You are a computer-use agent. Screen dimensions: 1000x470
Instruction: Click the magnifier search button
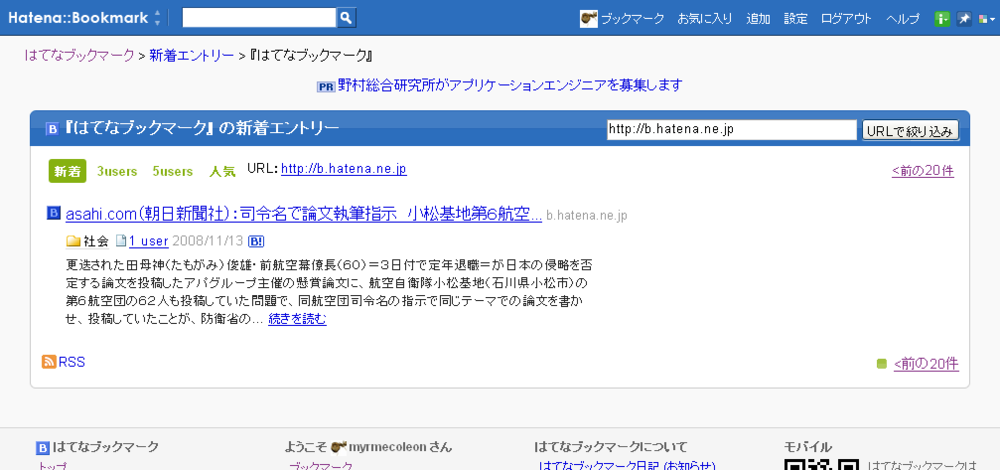pyautogui.click(x=346, y=18)
